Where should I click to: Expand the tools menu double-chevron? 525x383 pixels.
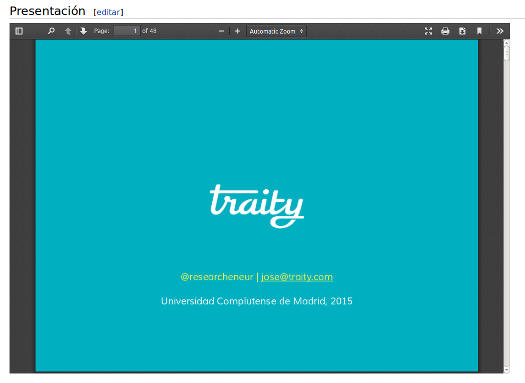point(500,31)
